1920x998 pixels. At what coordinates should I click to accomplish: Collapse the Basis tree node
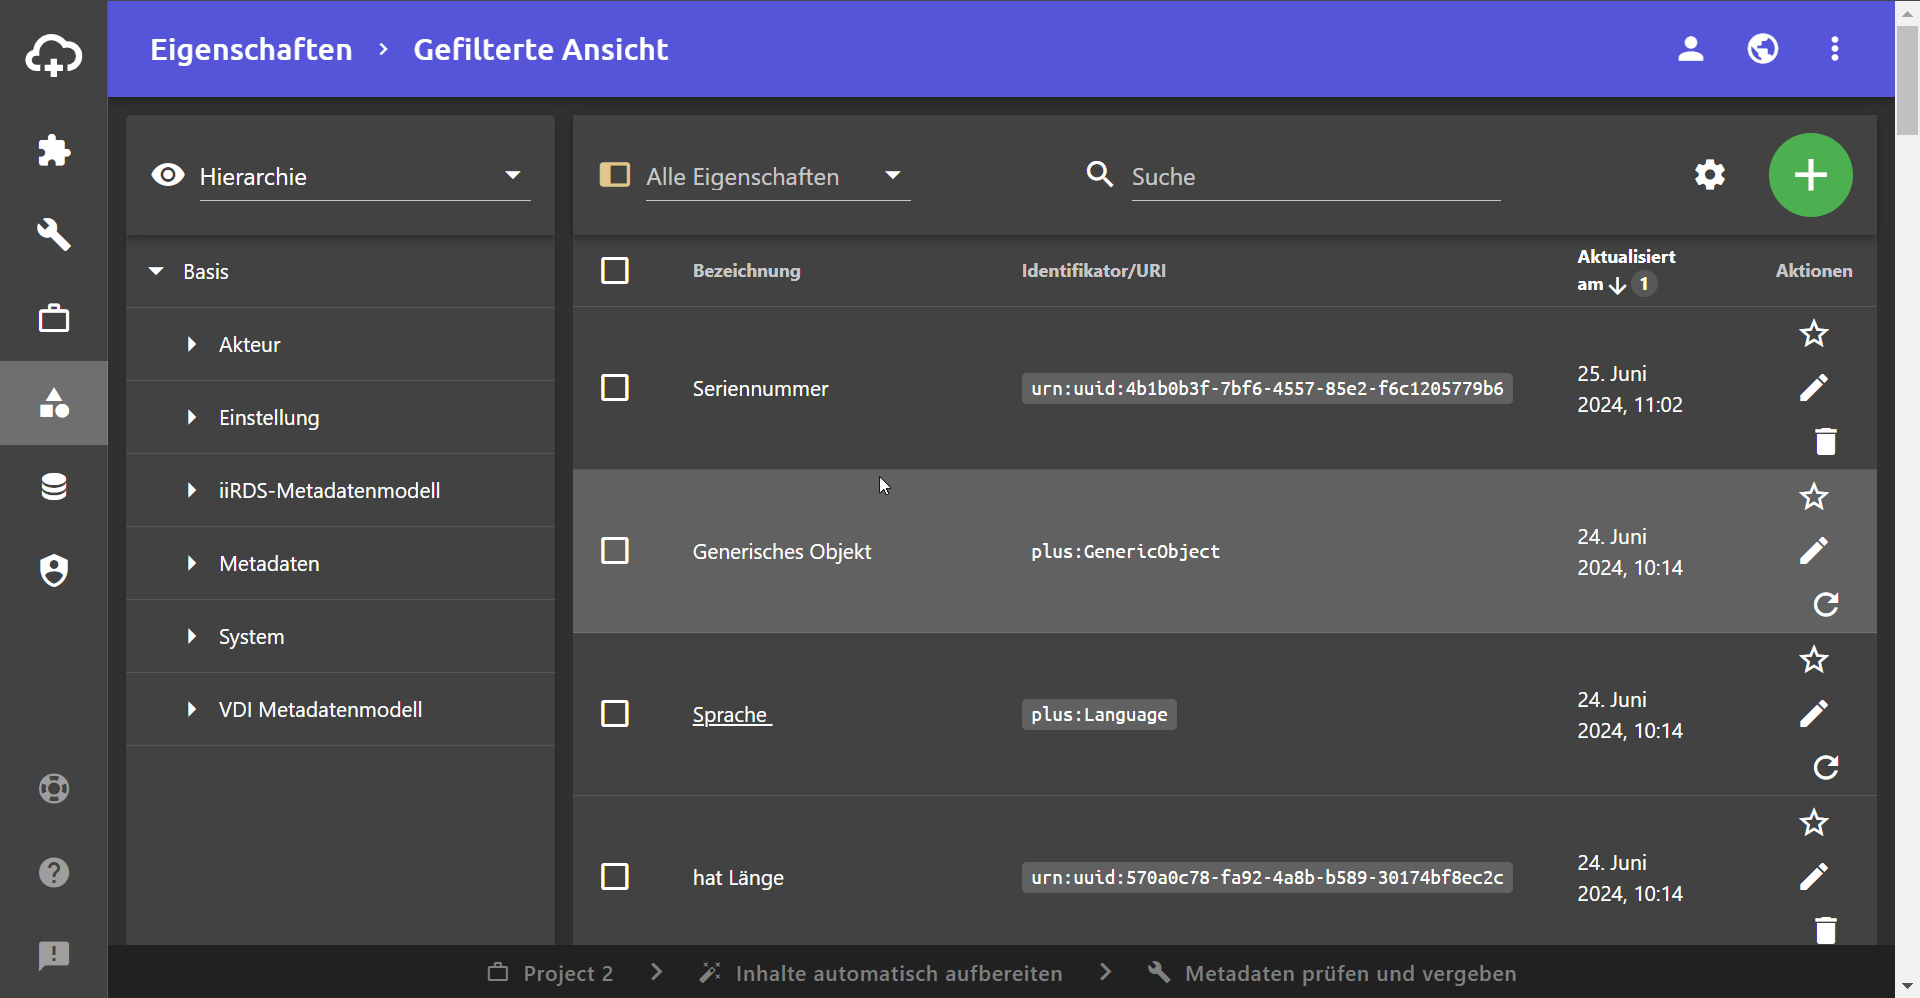pyautogui.click(x=156, y=271)
